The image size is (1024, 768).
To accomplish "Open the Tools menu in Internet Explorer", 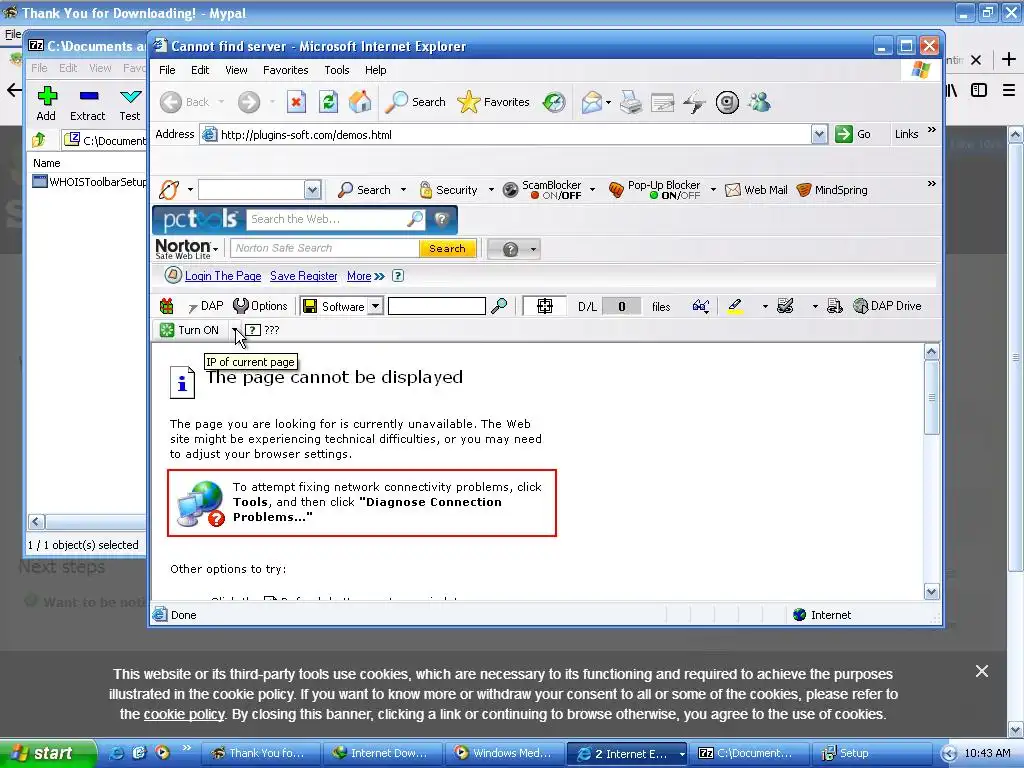I will tap(337, 70).
